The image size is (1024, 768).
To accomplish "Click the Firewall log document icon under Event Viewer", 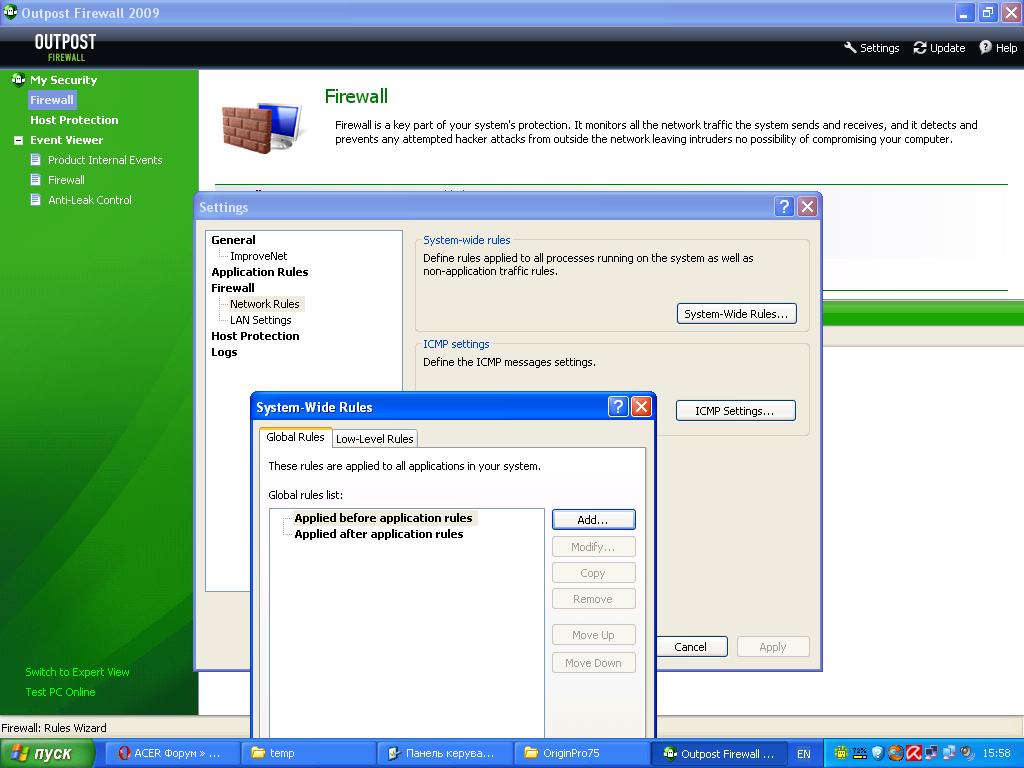I will (36, 180).
